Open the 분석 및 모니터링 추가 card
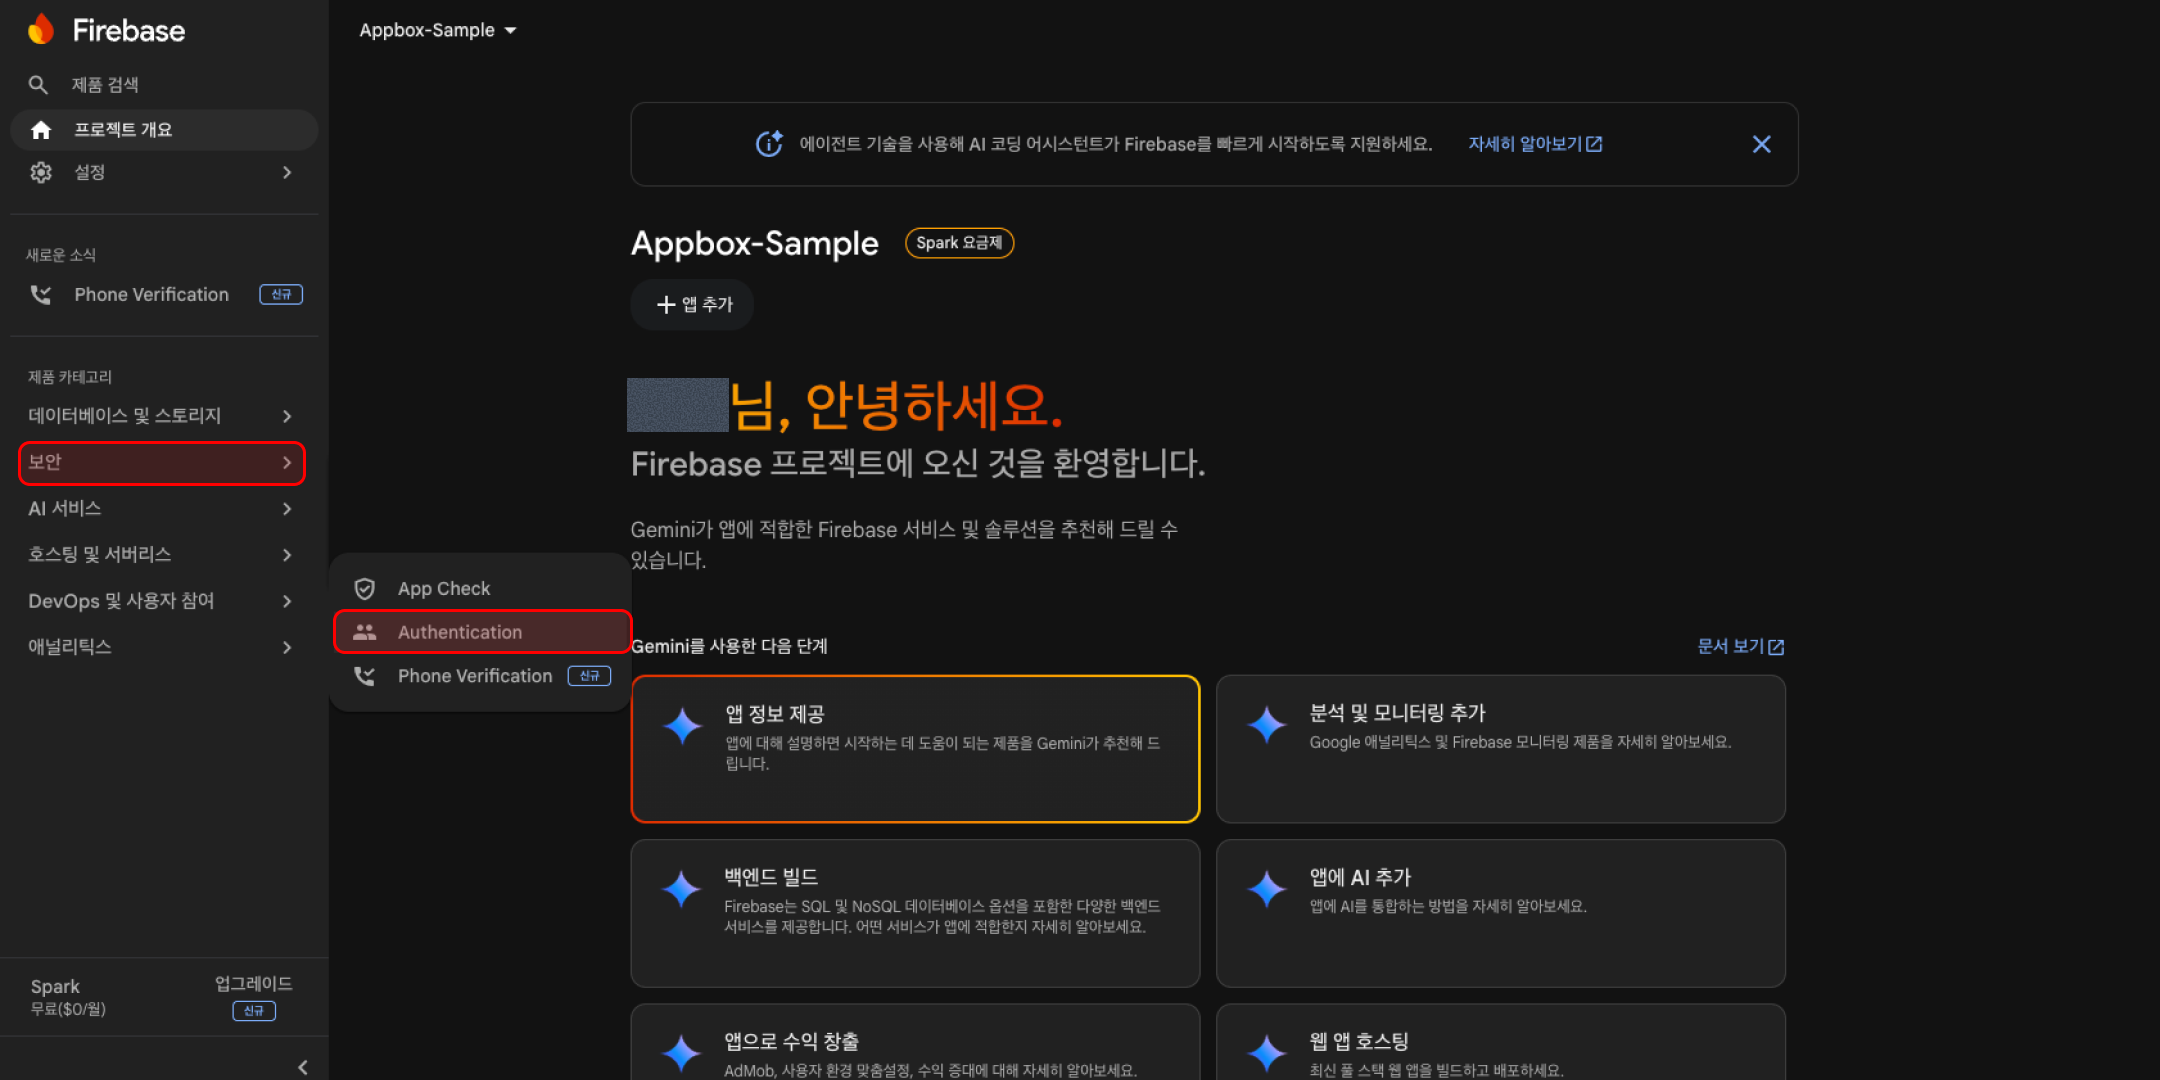Image resolution: width=2160 pixels, height=1080 pixels. pyautogui.click(x=1501, y=749)
